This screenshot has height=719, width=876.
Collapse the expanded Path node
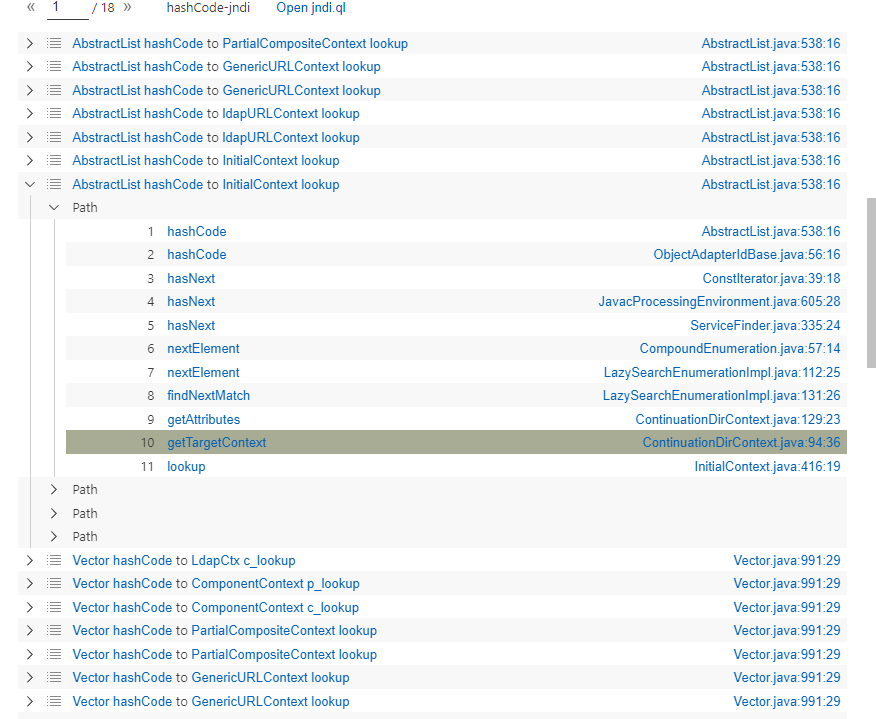(x=54, y=208)
